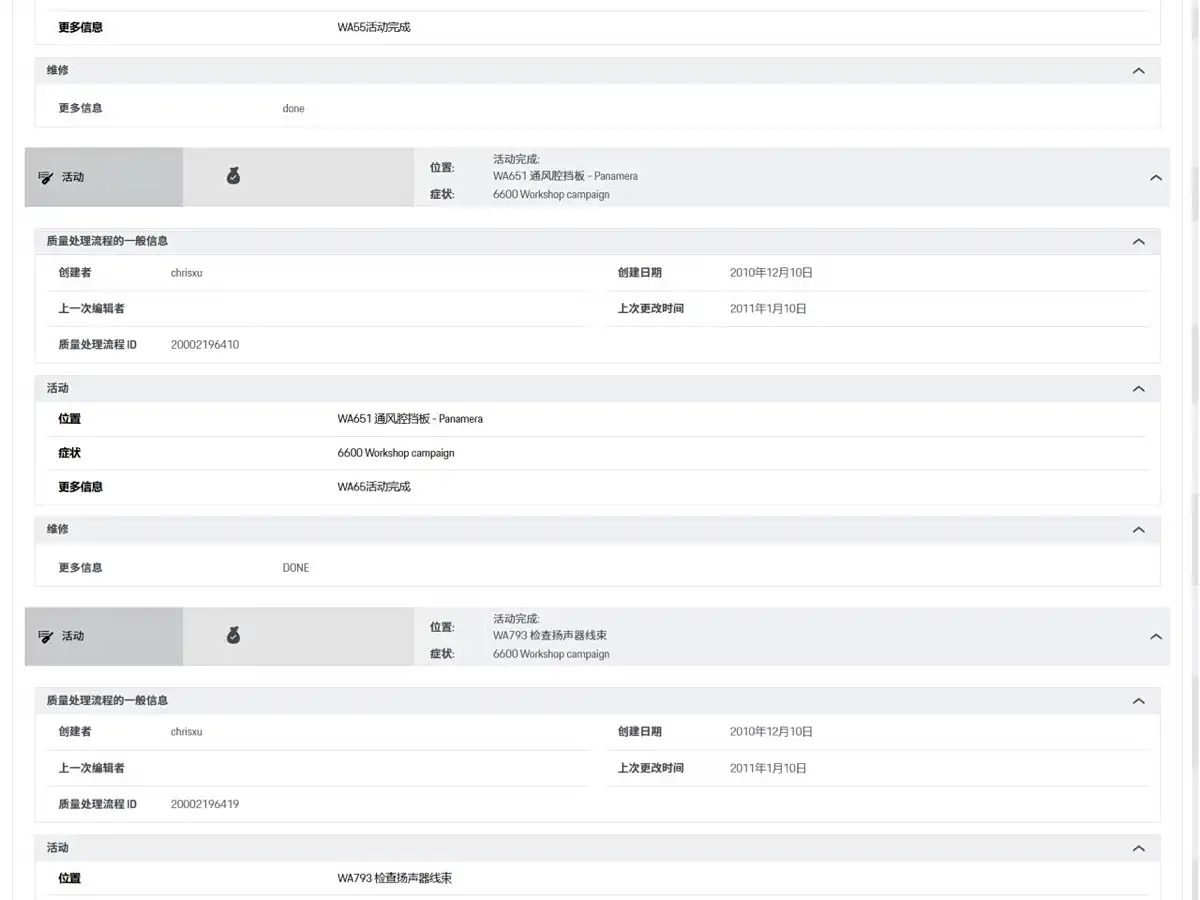
Task: Select the uppercase 'DONE' repair value
Action: click(296, 567)
